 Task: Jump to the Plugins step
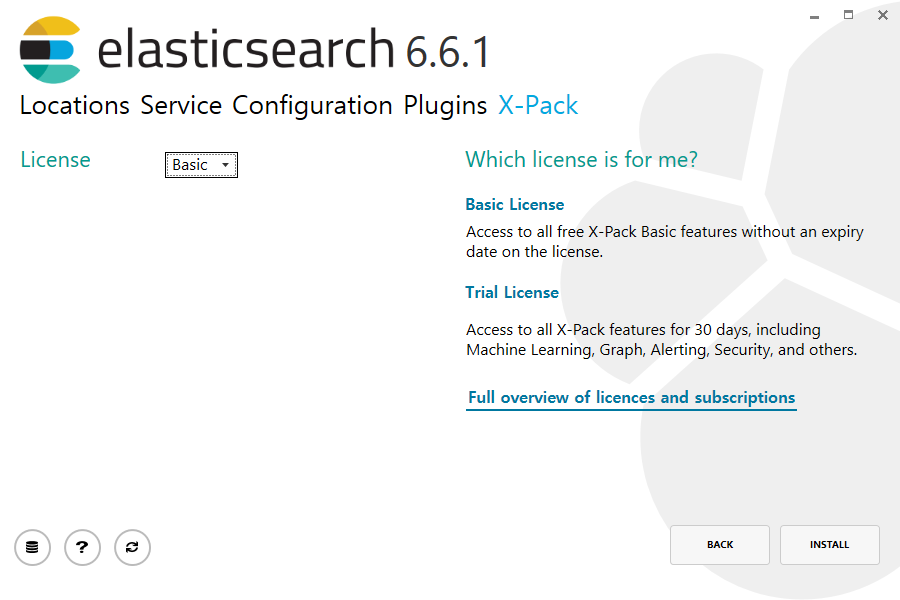pos(445,106)
